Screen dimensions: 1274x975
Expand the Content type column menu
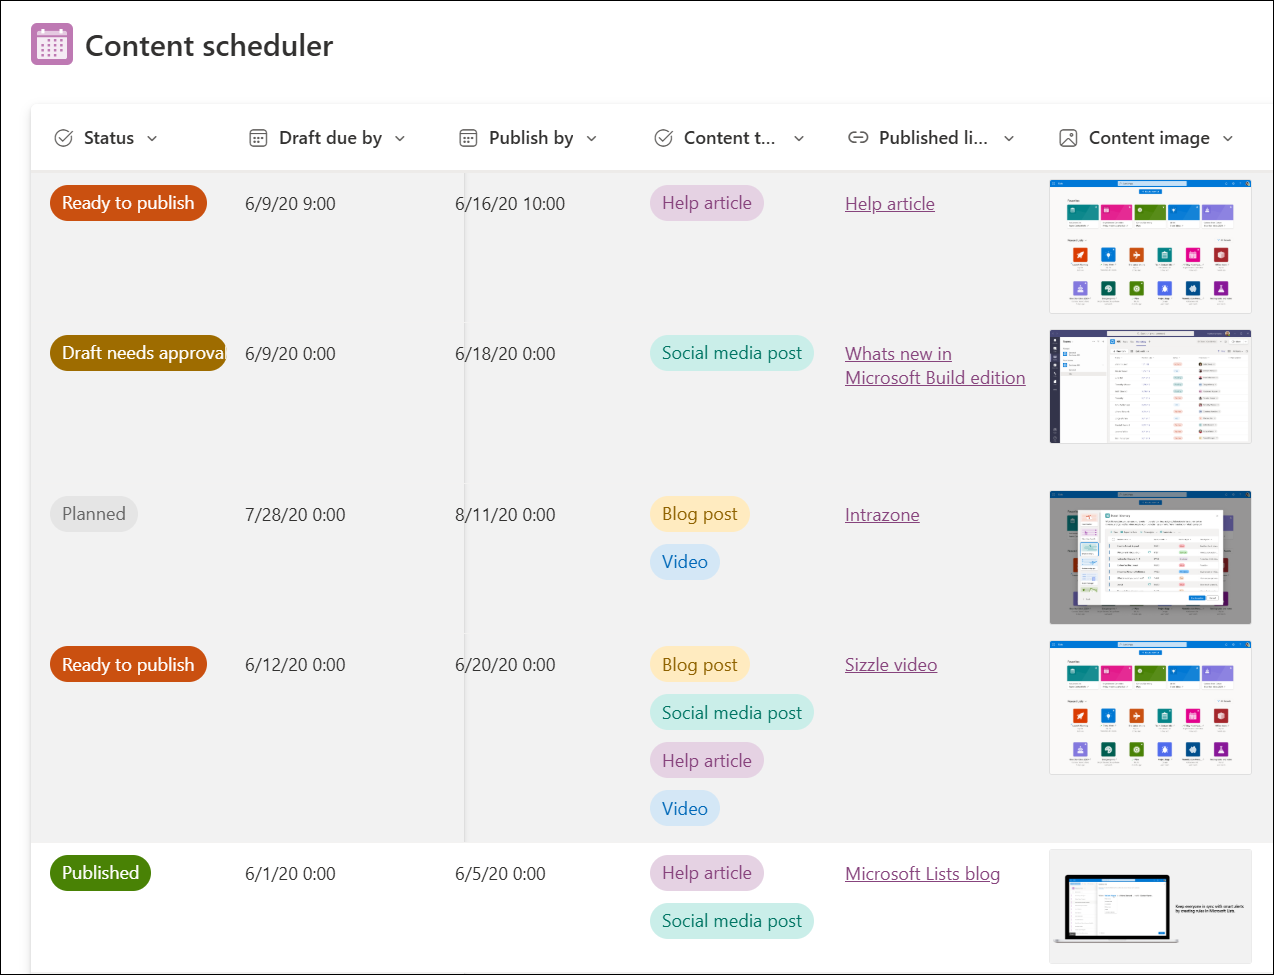click(x=798, y=138)
